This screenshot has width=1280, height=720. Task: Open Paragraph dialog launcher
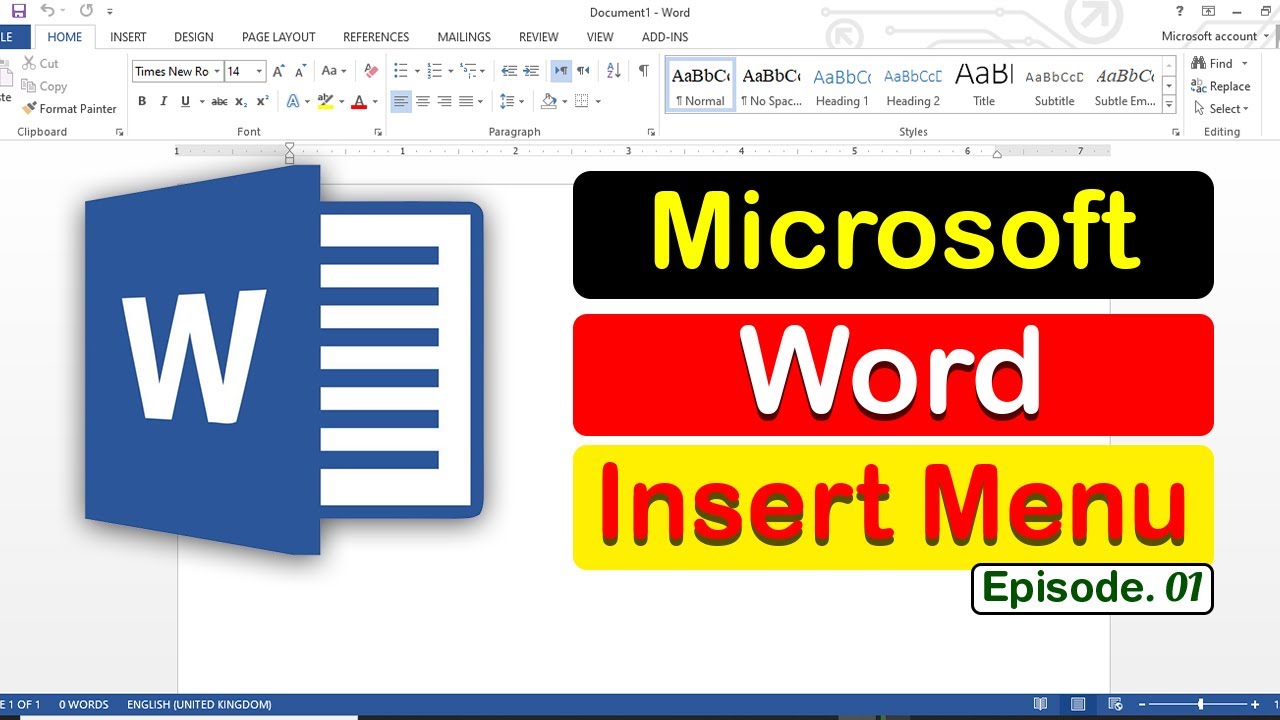pos(652,132)
